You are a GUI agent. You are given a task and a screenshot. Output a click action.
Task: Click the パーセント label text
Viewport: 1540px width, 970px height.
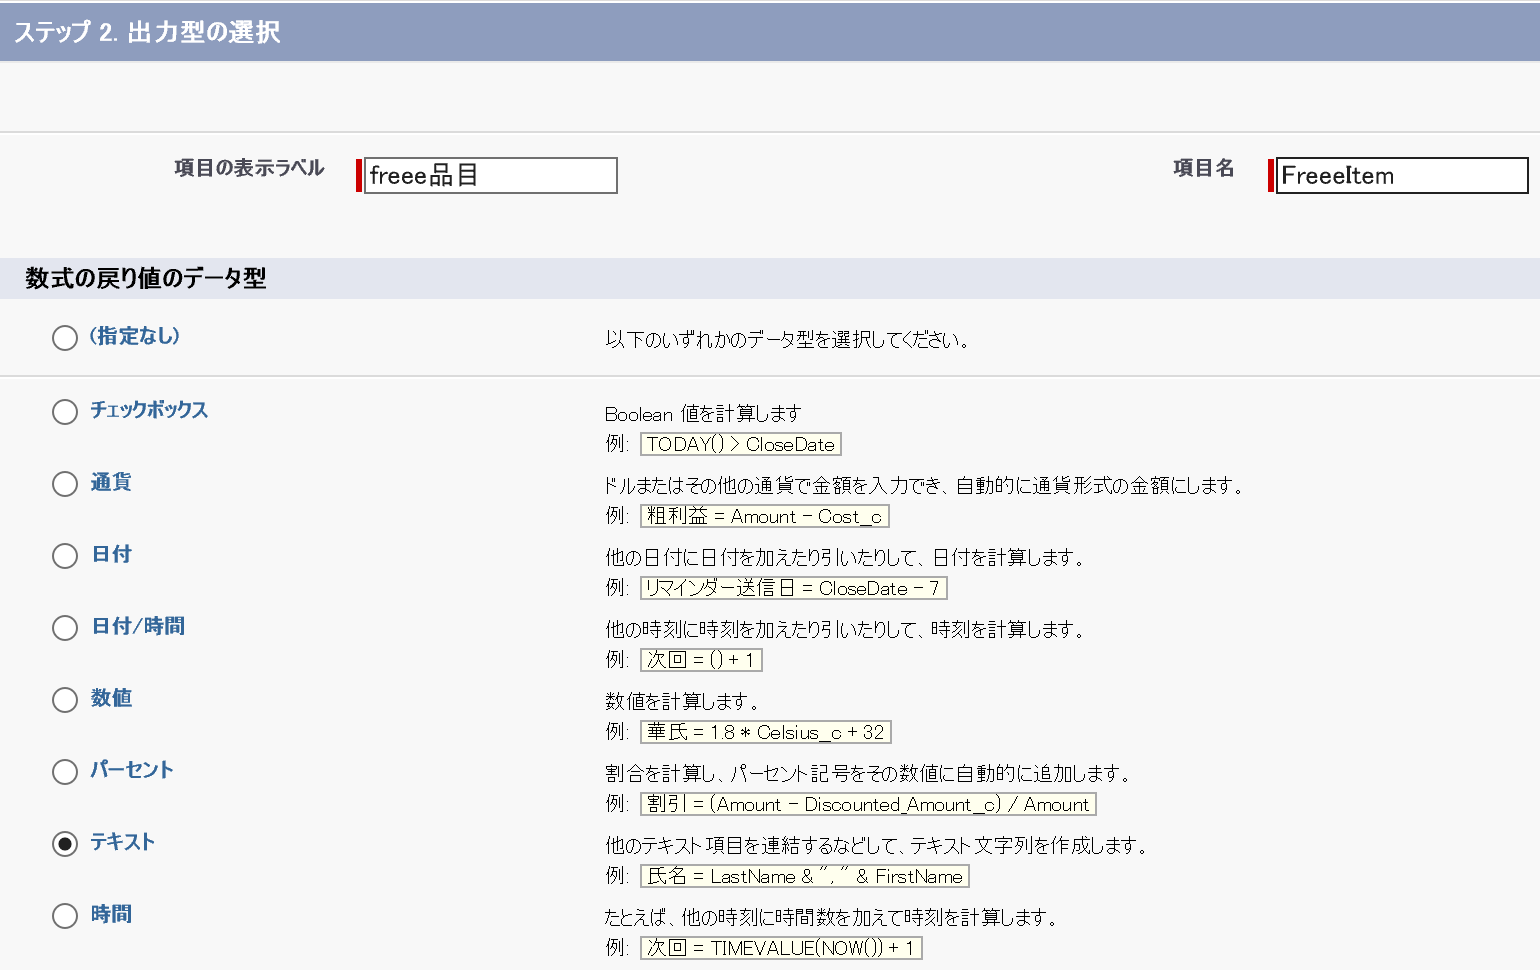pos(132,770)
